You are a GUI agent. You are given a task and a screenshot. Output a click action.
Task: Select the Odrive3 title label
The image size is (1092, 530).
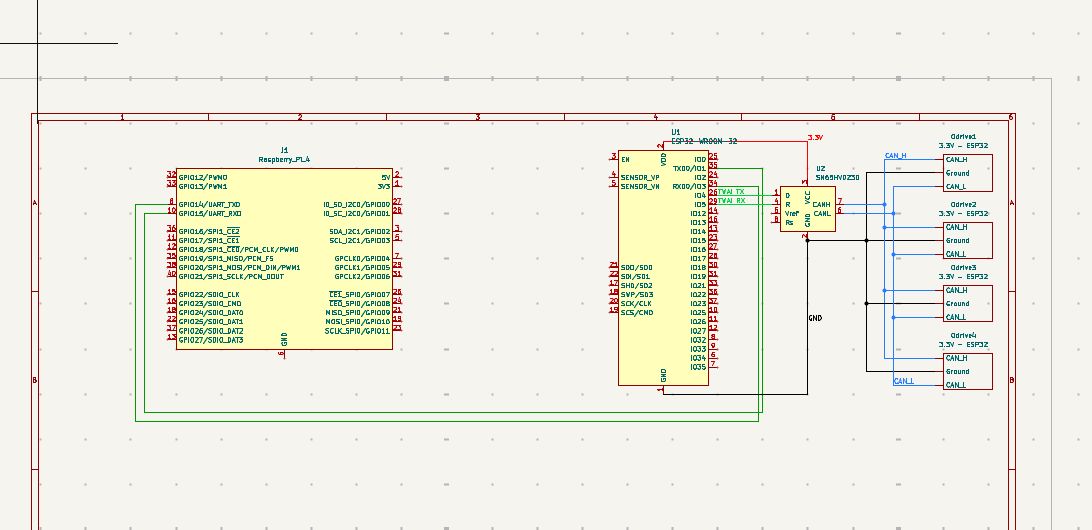pyautogui.click(x=964, y=268)
